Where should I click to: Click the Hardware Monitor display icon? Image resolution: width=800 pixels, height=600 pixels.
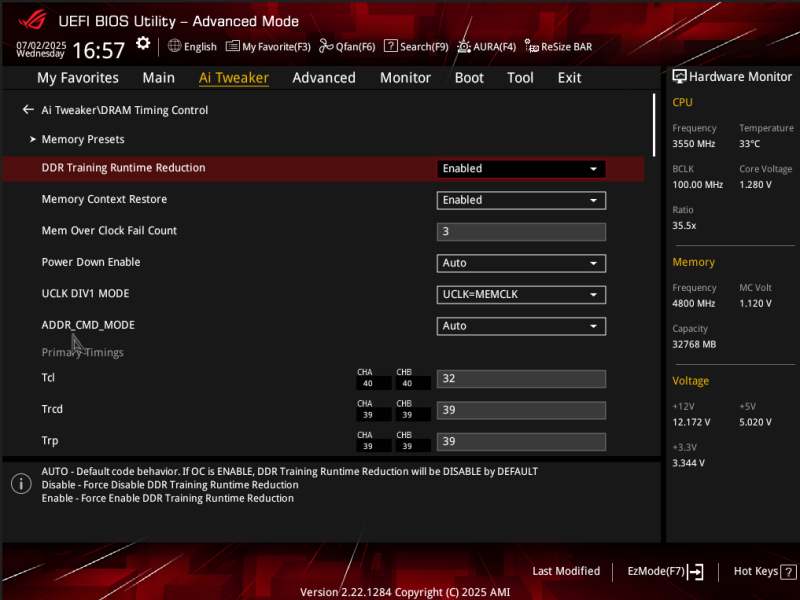[x=679, y=77]
